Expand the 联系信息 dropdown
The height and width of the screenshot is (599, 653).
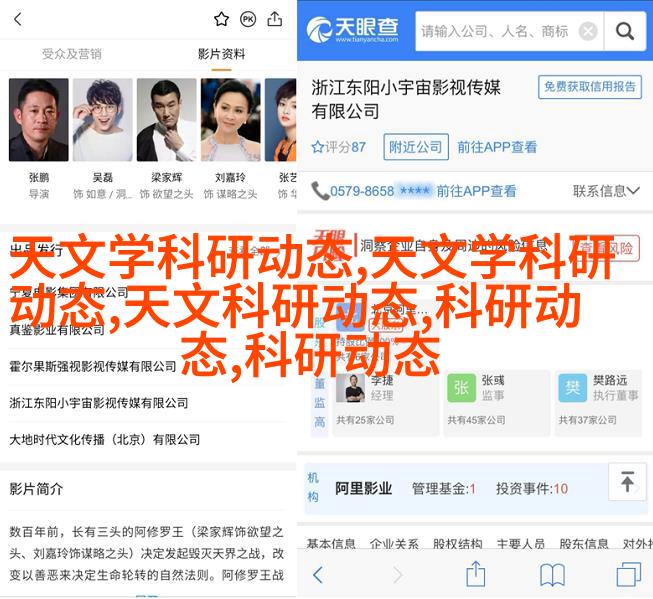click(606, 191)
